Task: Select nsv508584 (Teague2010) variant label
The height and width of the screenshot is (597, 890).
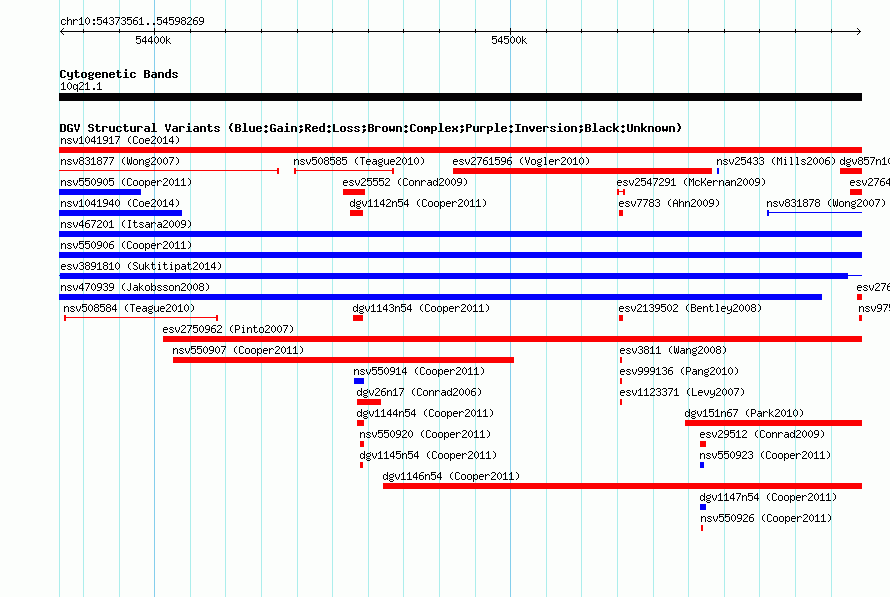Action: pyautogui.click(x=129, y=308)
